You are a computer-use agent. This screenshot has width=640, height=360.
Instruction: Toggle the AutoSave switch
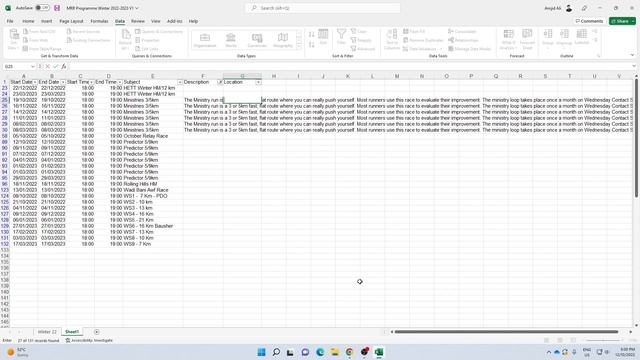(x=42, y=8)
